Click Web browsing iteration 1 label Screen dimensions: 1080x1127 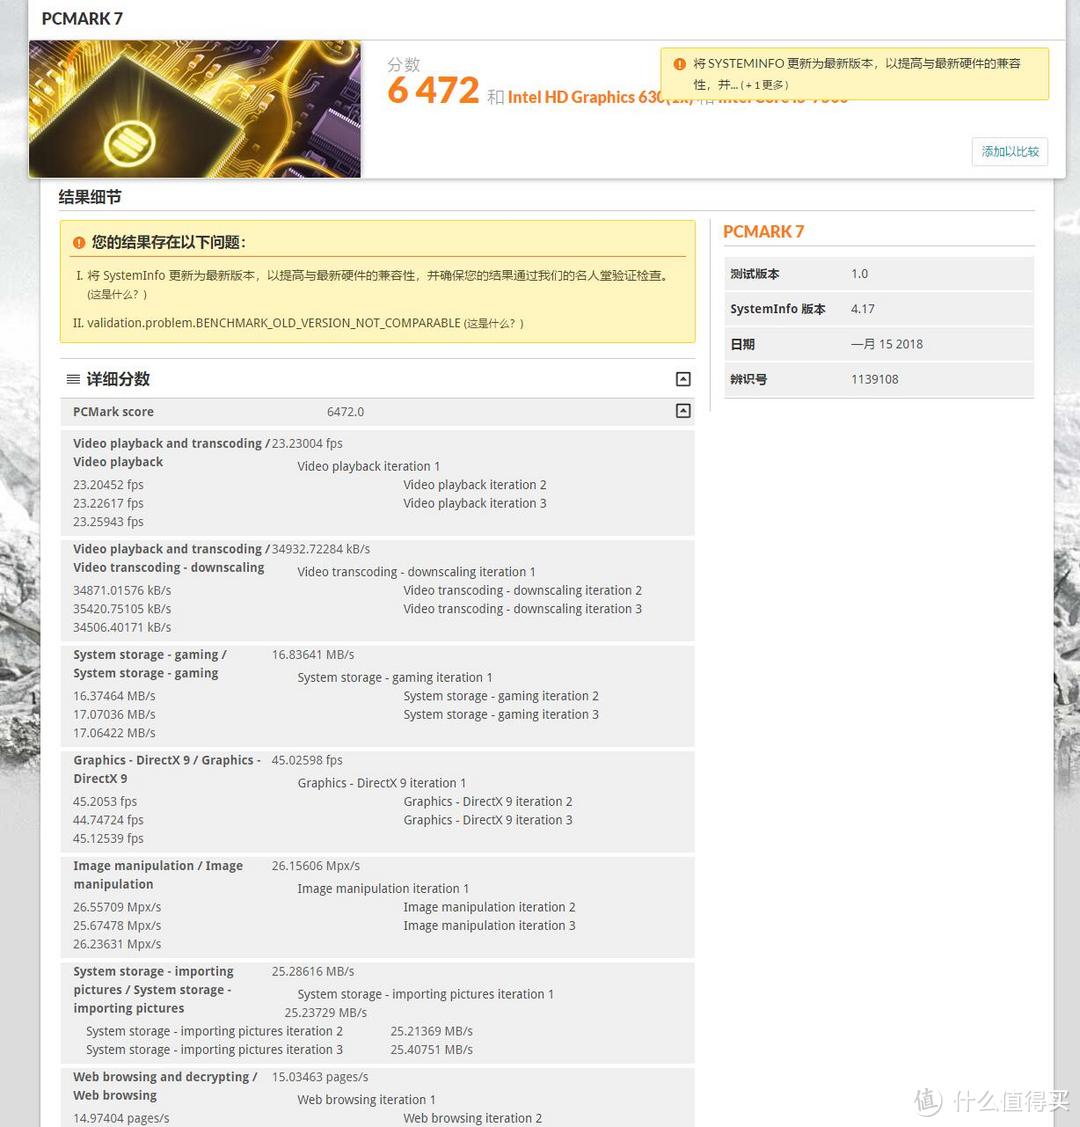(366, 1100)
